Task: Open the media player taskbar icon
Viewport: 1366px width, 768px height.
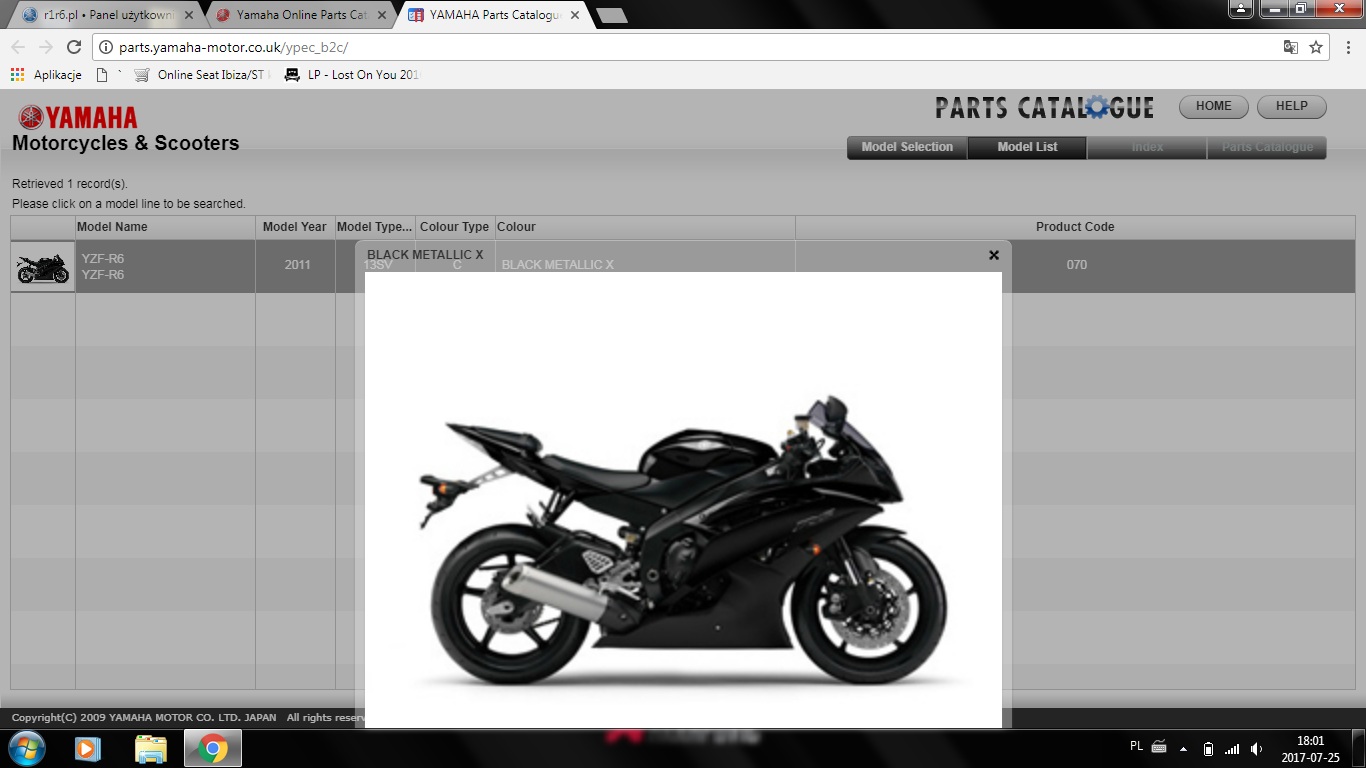Action: tap(88, 748)
